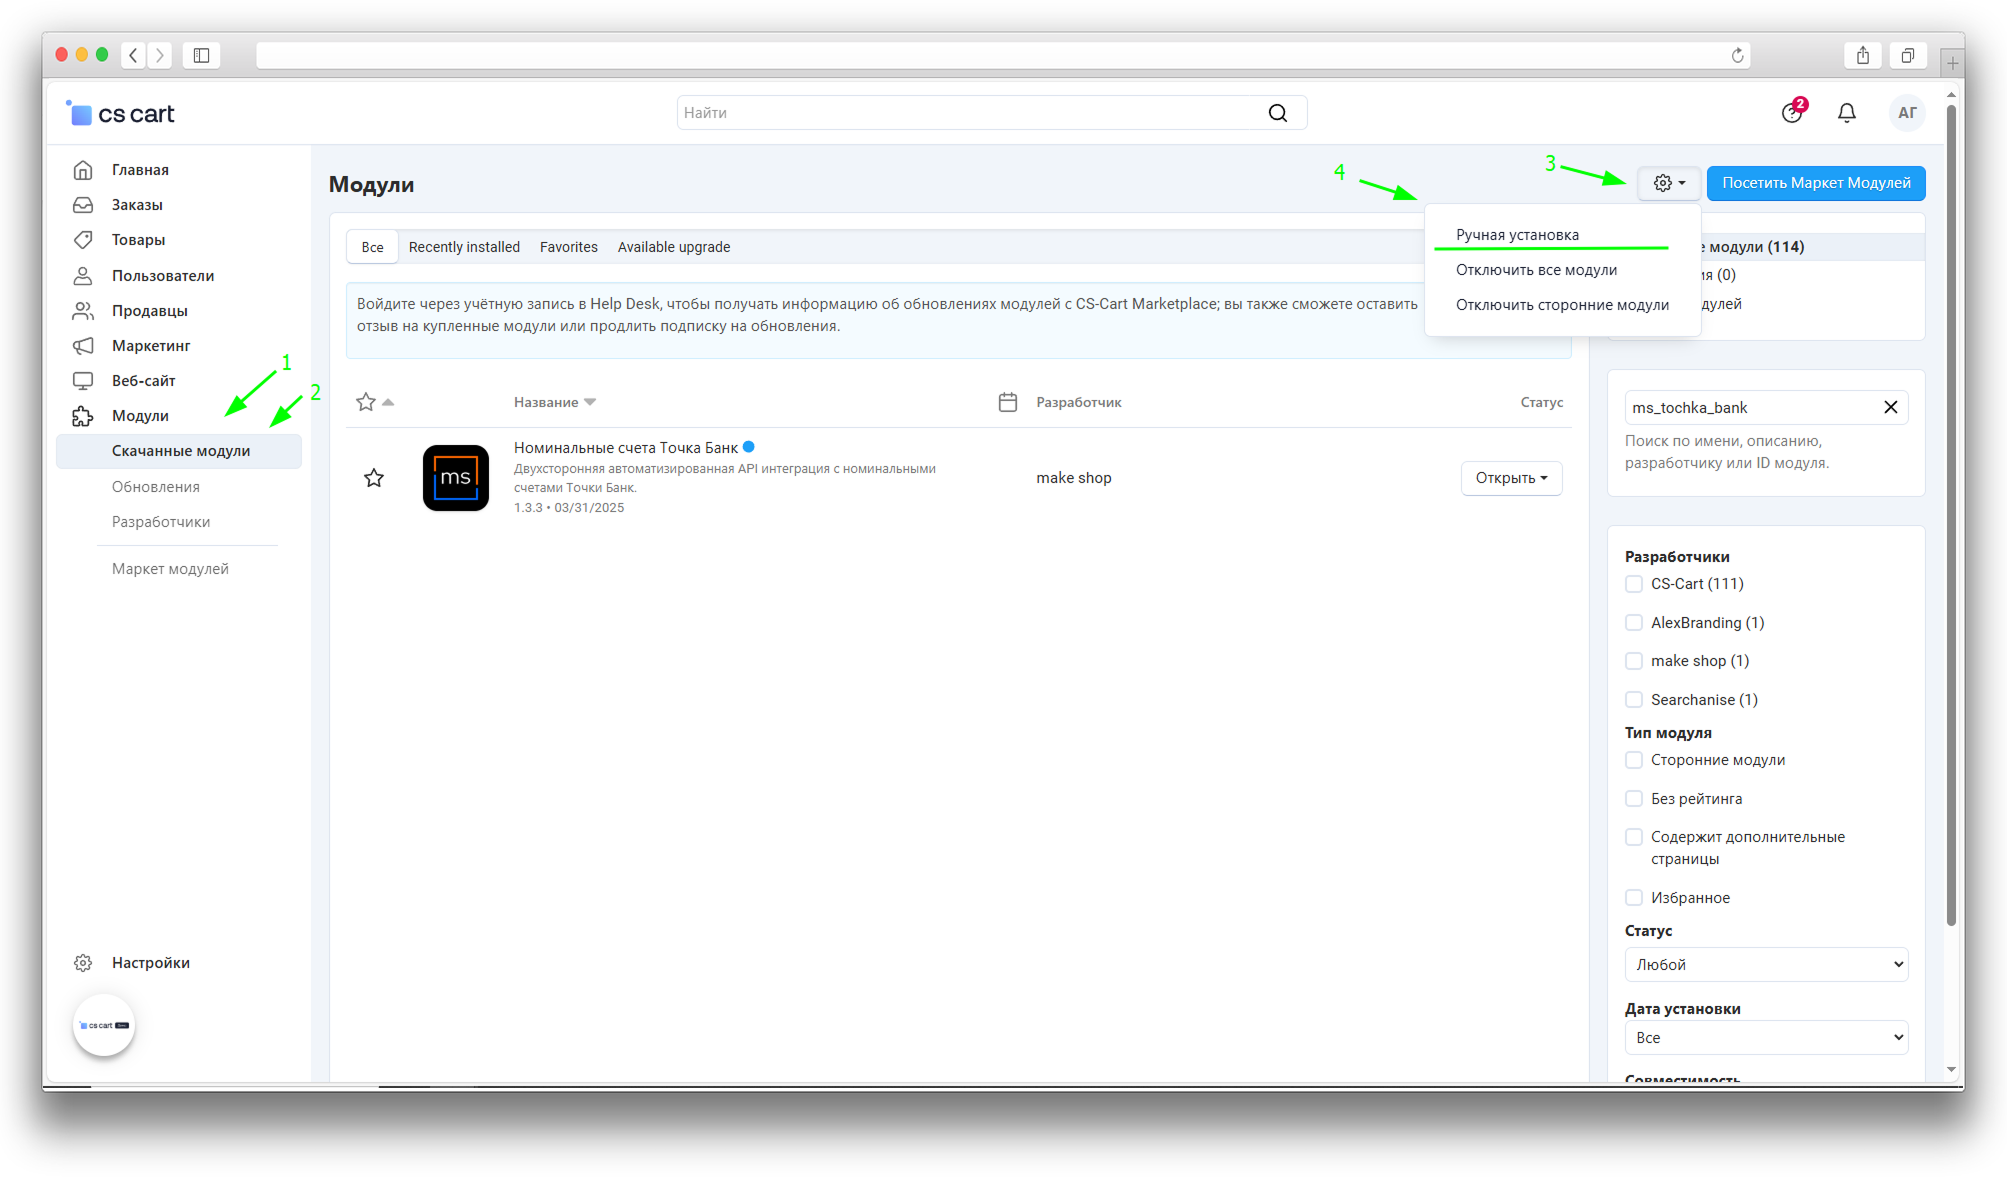Open the Статус Любой dropdown
Screen dimensions: 2013x1182
tap(1765, 965)
